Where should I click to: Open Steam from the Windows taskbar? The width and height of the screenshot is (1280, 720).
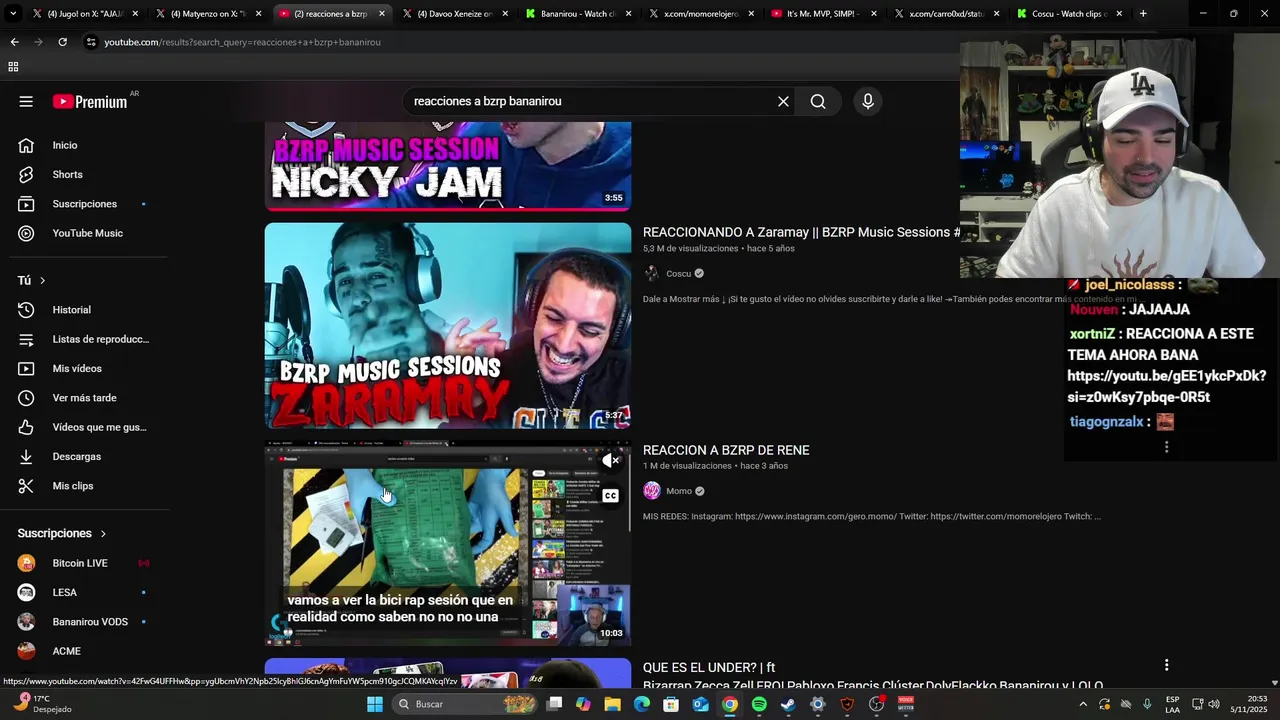(788, 704)
